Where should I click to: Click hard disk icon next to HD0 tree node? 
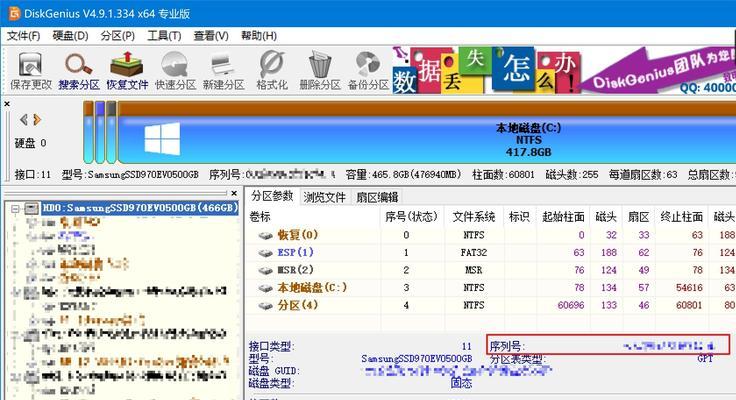pos(31,208)
